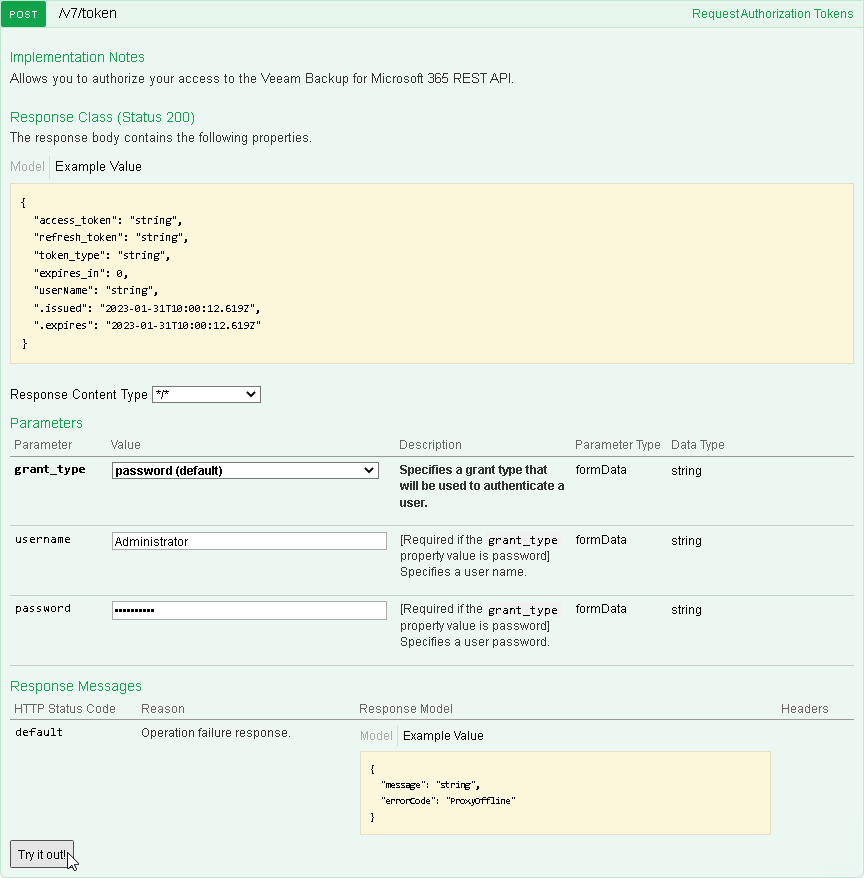Image resolution: width=864 pixels, height=878 pixels.
Task: Click the password description "Specifies a user password."
Action: pyautogui.click(x=475, y=642)
